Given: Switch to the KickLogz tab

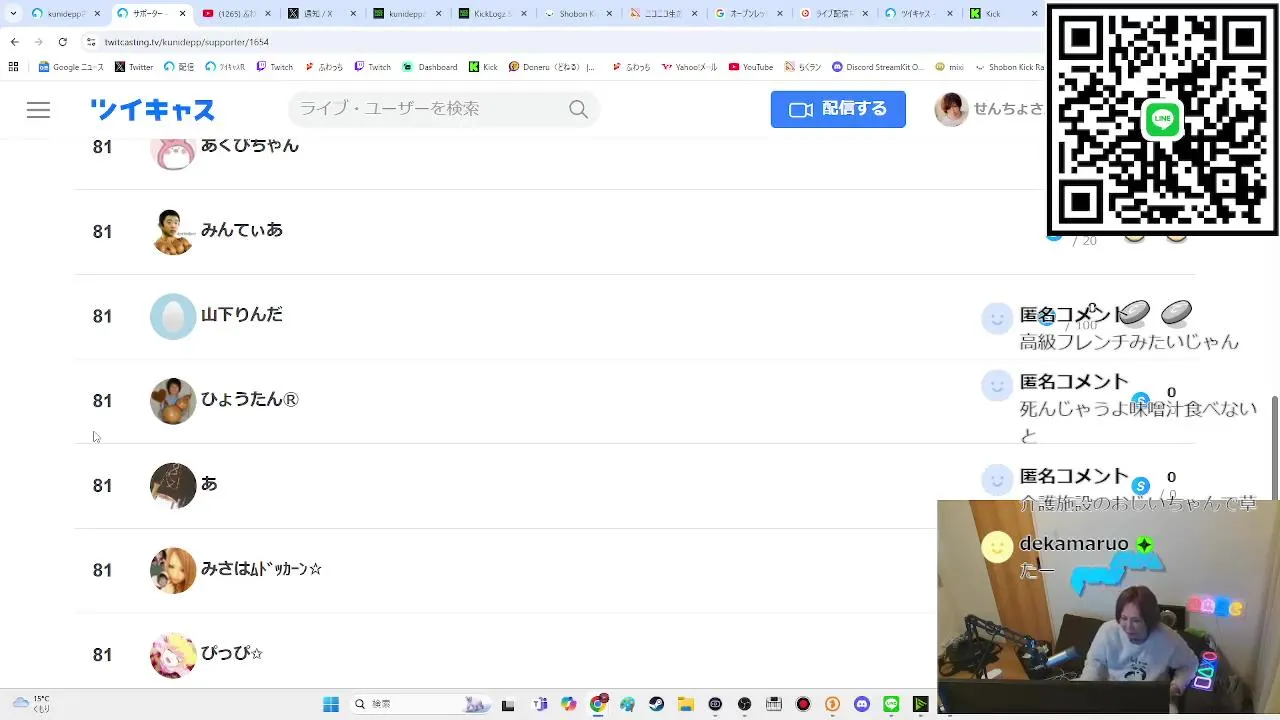Looking at the screenshot, I should tap(492, 14).
